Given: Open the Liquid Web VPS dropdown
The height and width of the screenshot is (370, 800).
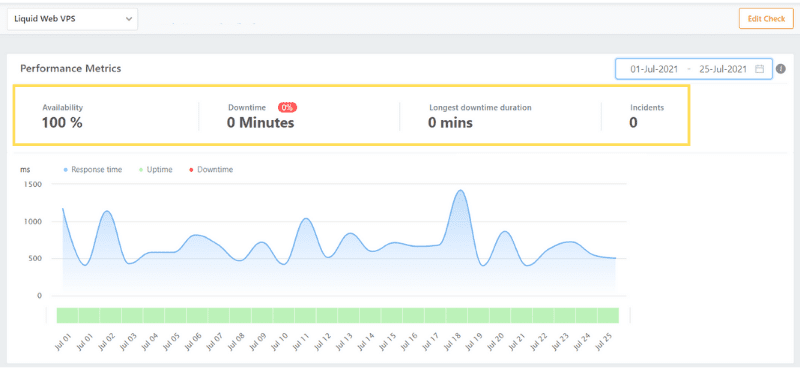Looking at the screenshot, I should pyautogui.click(x=72, y=19).
